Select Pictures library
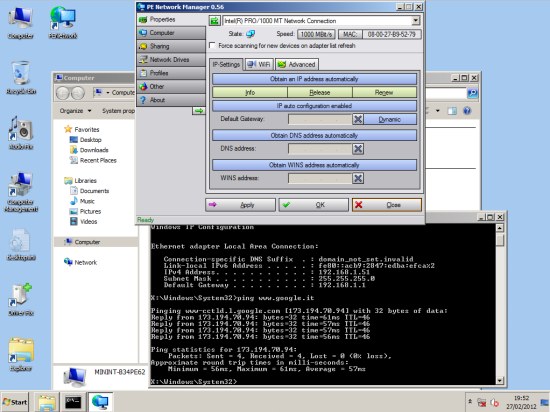The image size is (550, 412). coord(85,211)
